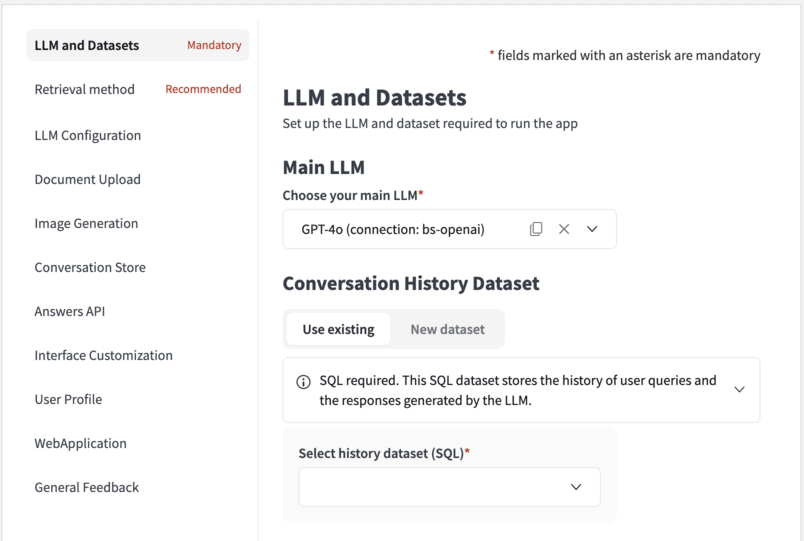Click the Conversation History Dataset heading
Screen dimensions: 804x541
click(411, 284)
